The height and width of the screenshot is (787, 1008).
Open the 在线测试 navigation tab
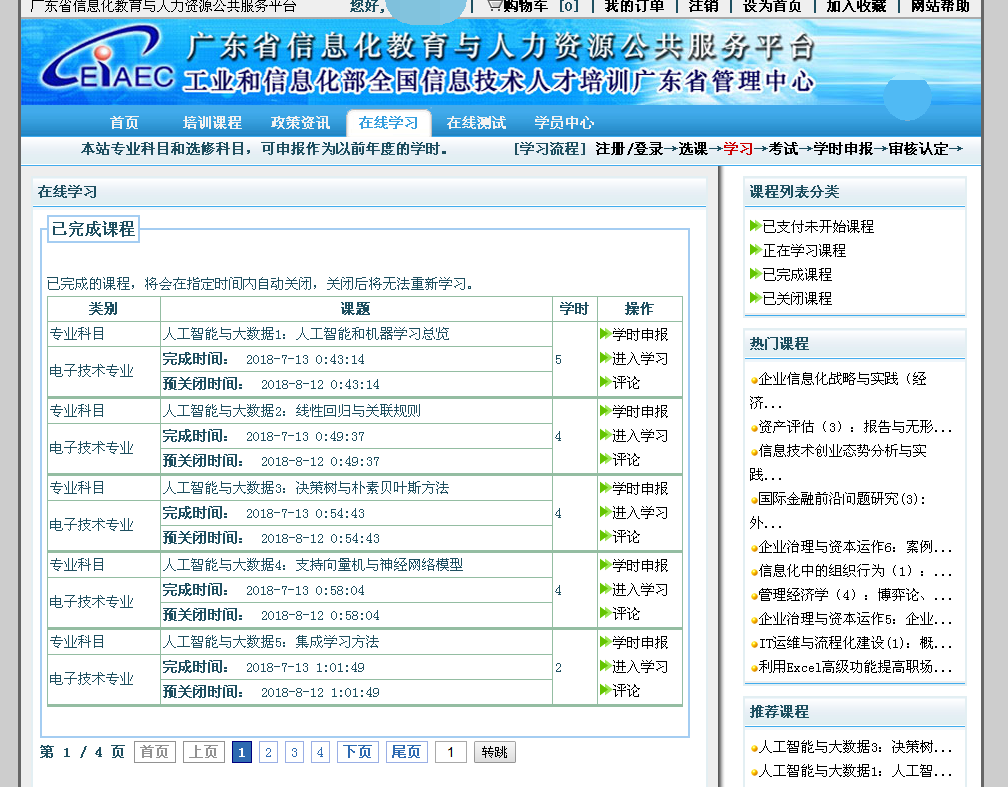[476, 123]
